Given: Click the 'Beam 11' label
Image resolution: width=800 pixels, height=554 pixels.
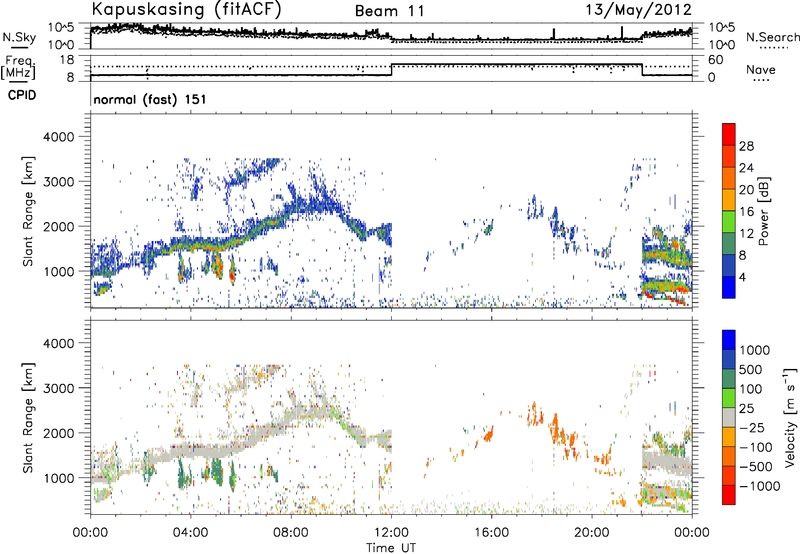Looking at the screenshot, I should click(389, 11).
